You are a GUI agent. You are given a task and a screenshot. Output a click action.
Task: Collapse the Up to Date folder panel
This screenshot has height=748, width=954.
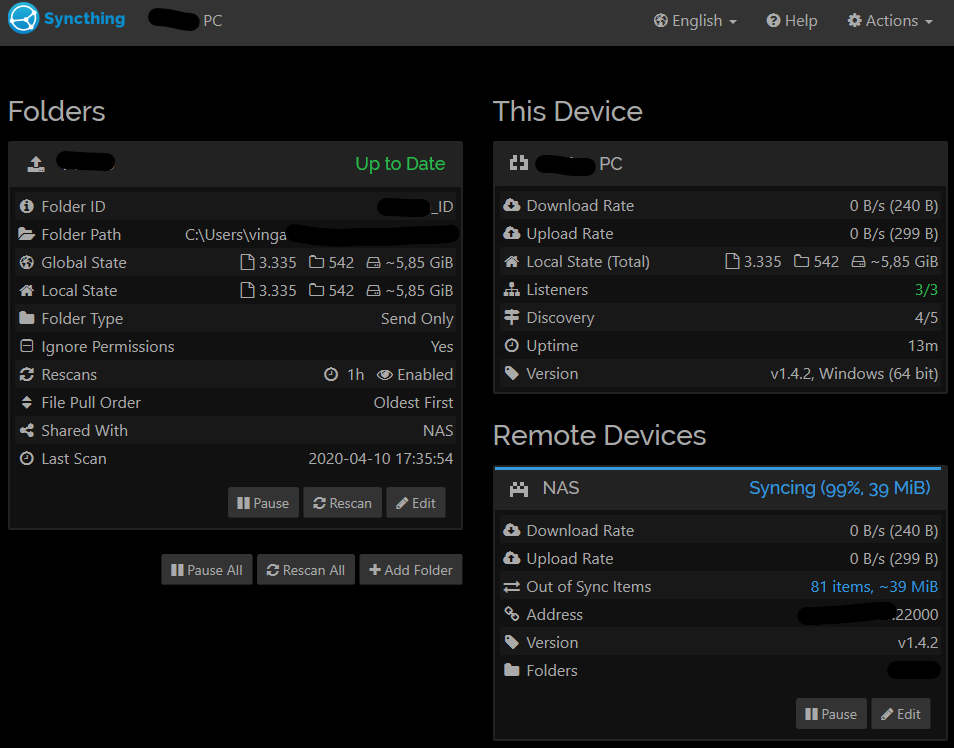235,164
